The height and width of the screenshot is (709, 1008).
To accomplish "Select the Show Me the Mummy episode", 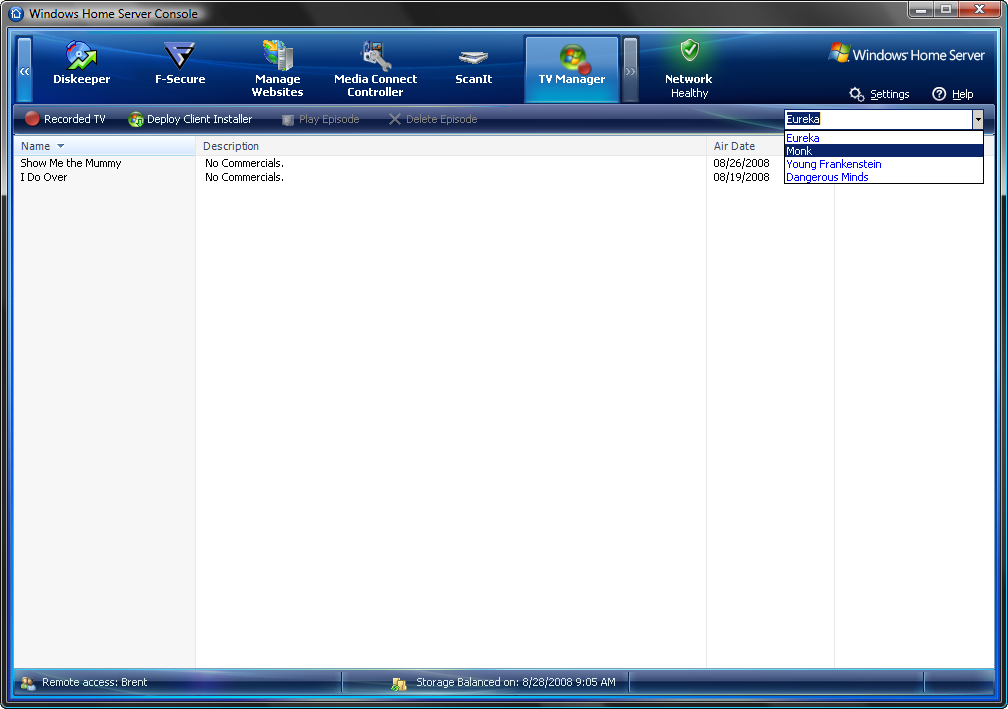I will [x=71, y=163].
